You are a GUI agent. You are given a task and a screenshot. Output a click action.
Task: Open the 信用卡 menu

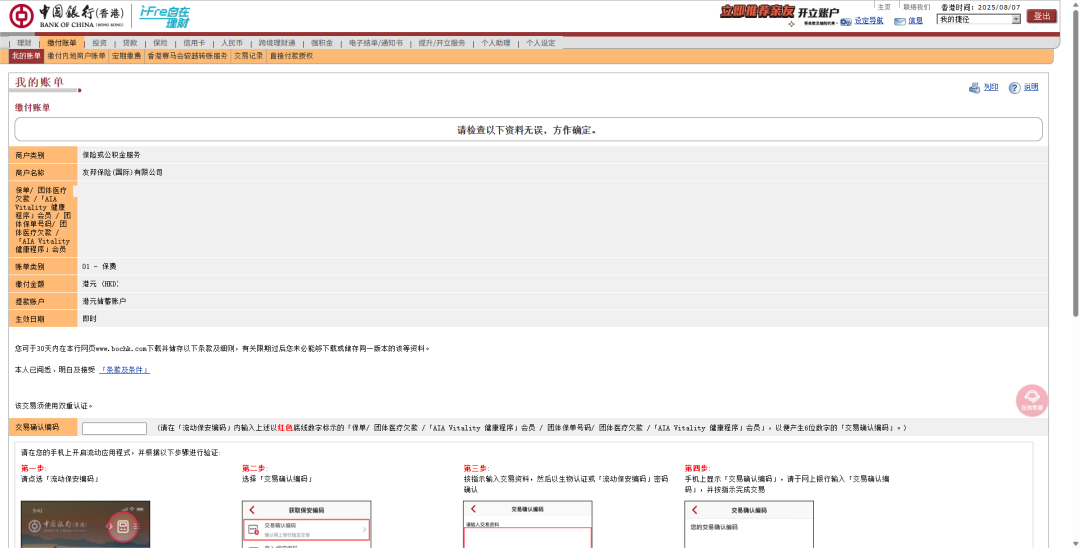point(194,43)
